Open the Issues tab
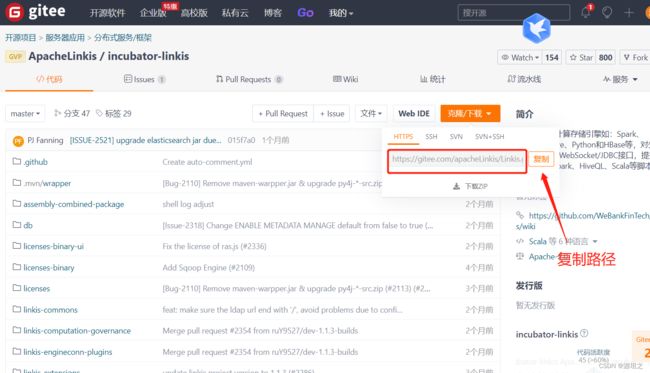 coord(145,79)
